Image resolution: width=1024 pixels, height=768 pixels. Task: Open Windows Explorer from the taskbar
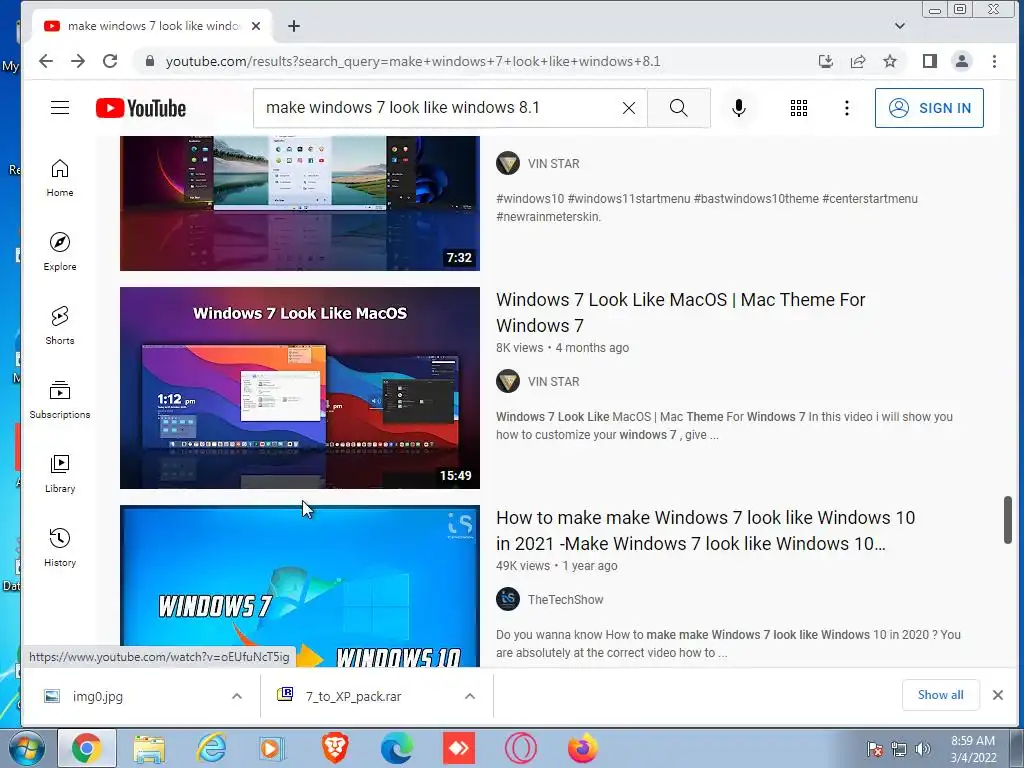[149, 748]
